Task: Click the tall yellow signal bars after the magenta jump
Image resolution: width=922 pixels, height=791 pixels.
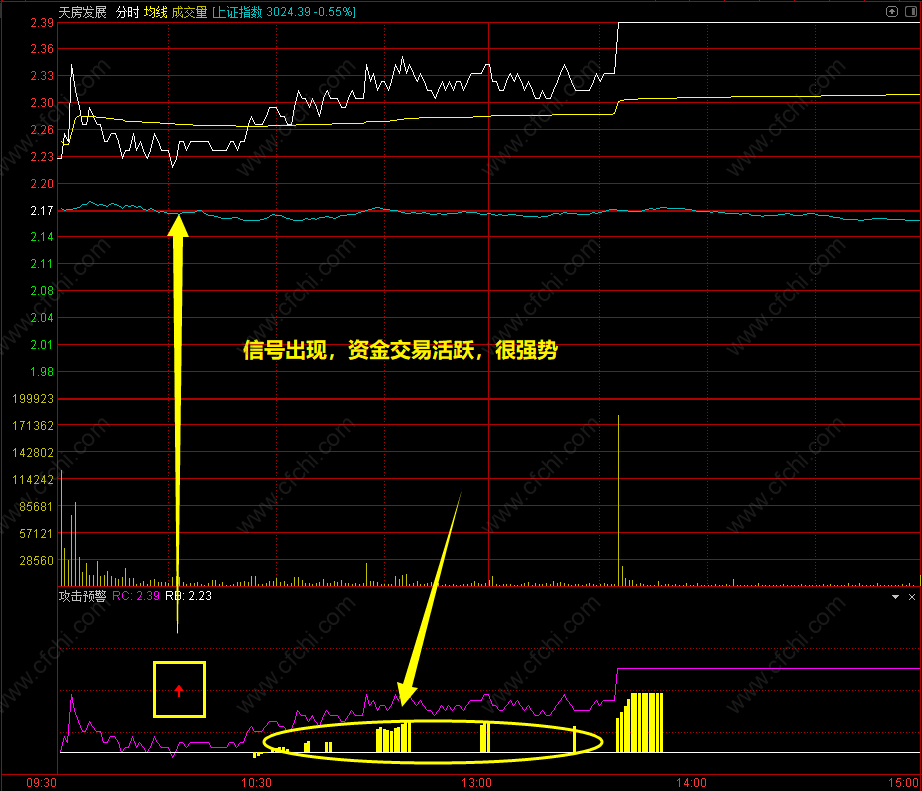Action: (640, 723)
